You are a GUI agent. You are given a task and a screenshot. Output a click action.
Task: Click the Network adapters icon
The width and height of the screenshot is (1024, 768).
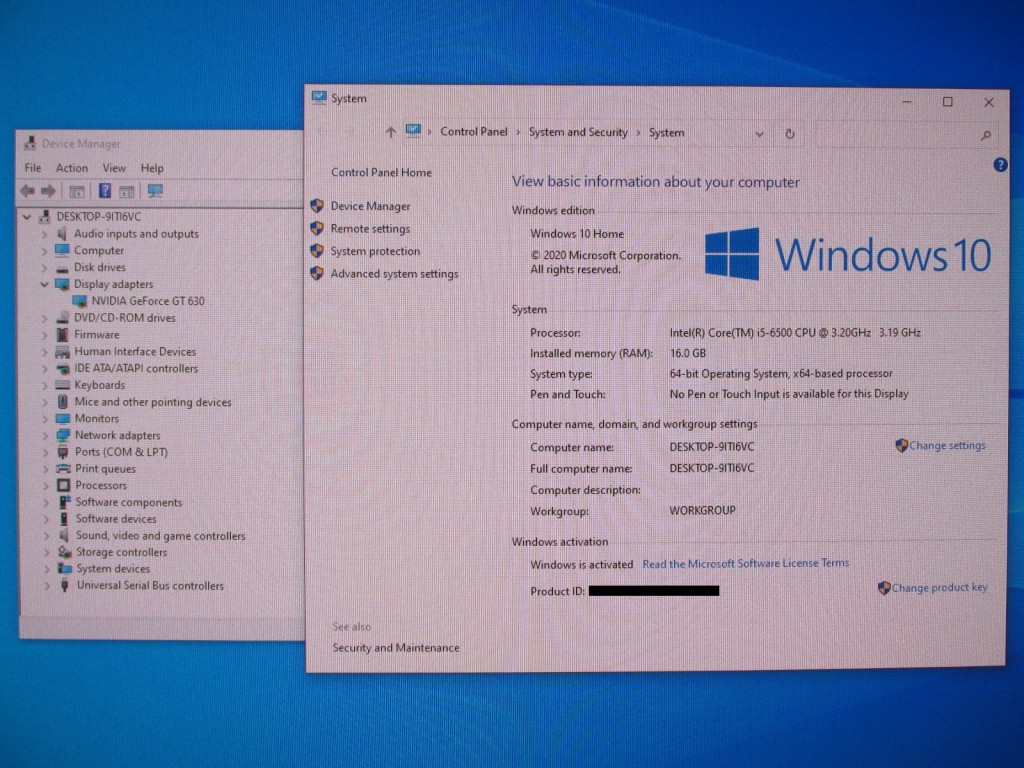tap(63, 435)
